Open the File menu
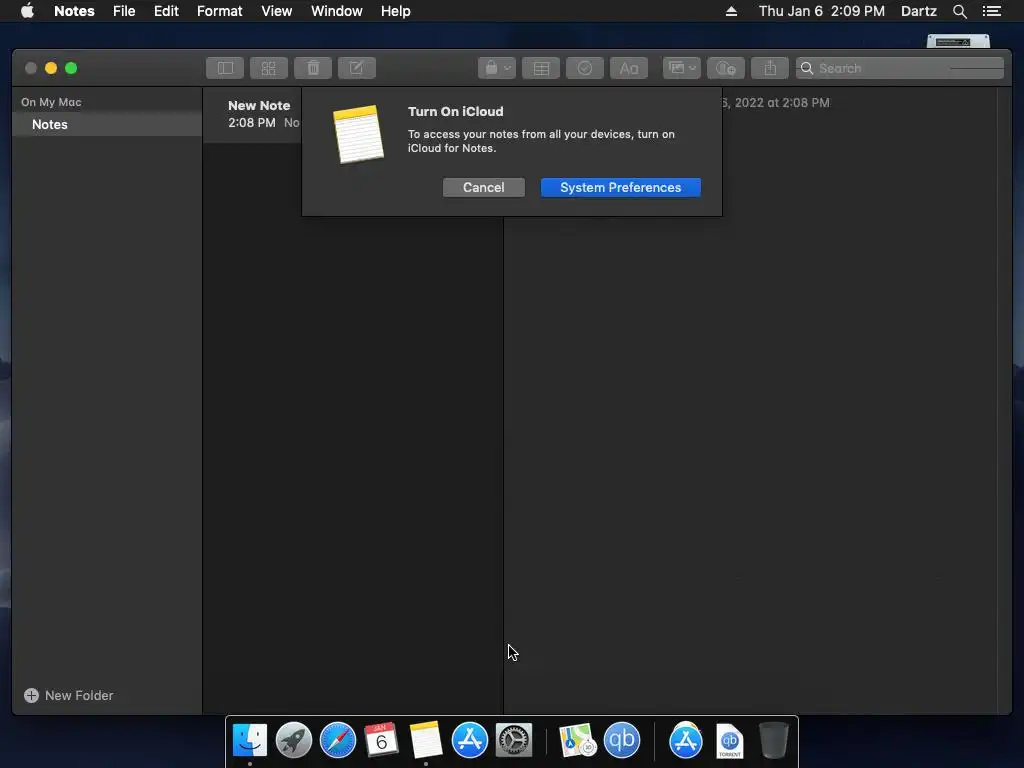 [x=123, y=11]
